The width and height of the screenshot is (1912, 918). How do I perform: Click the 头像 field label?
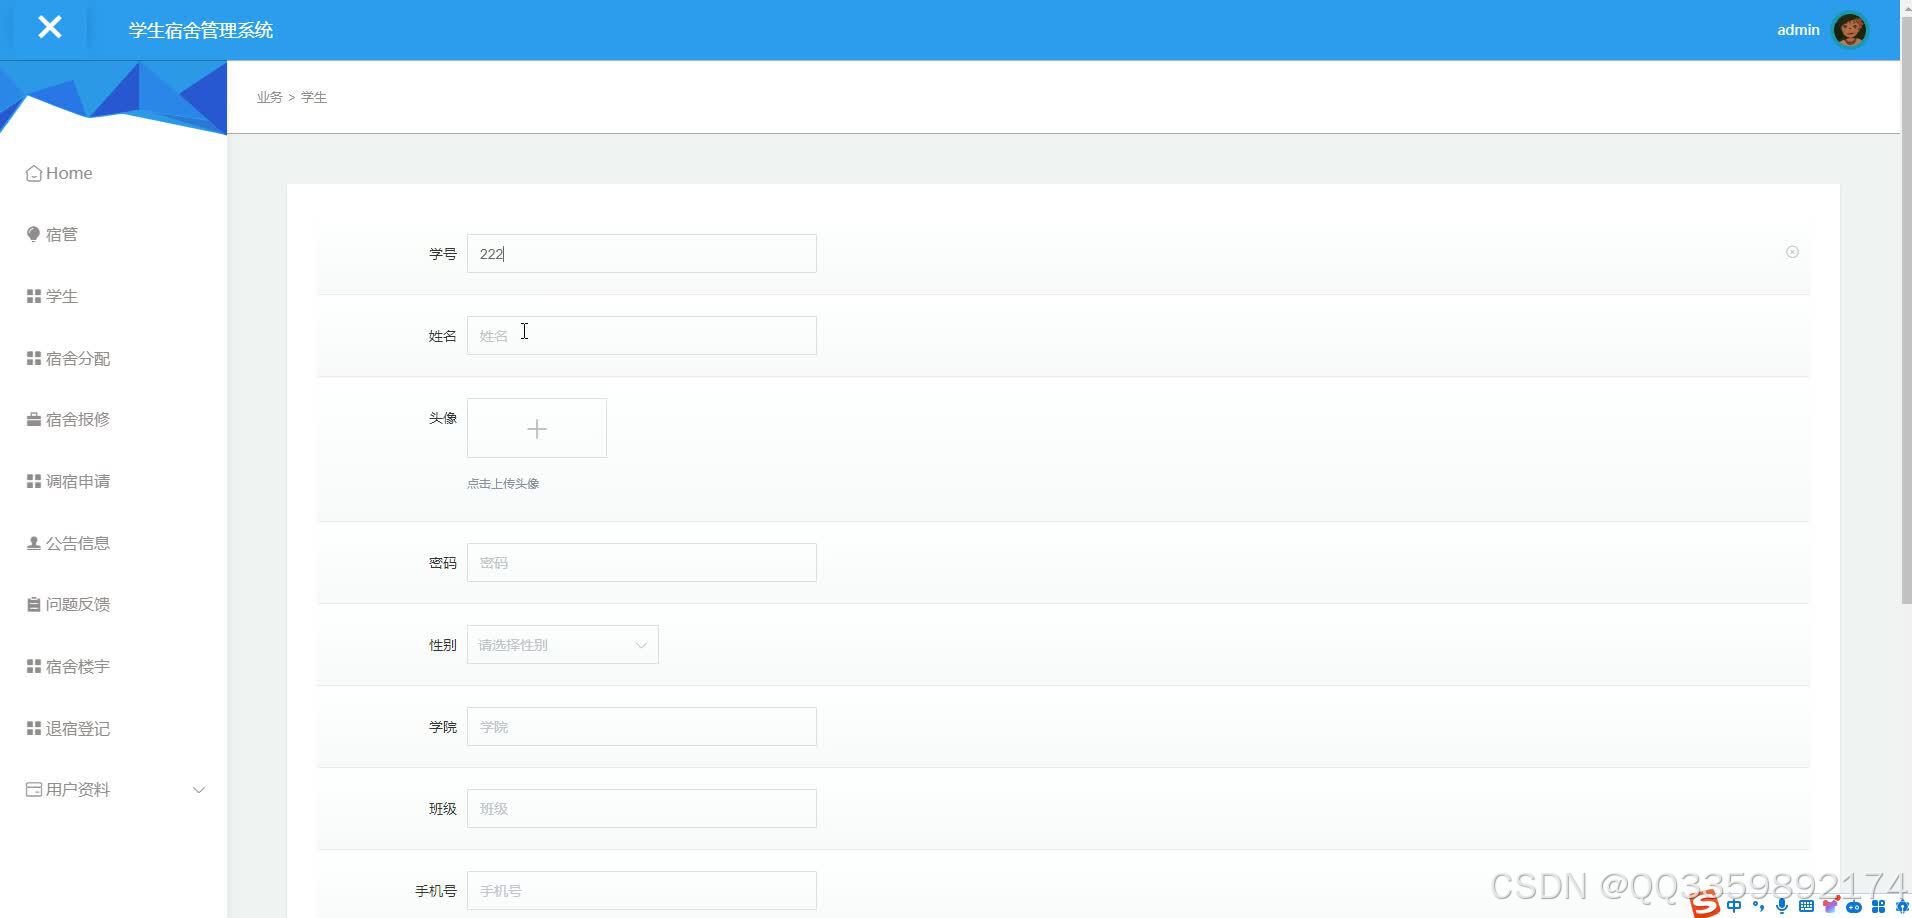443,418
